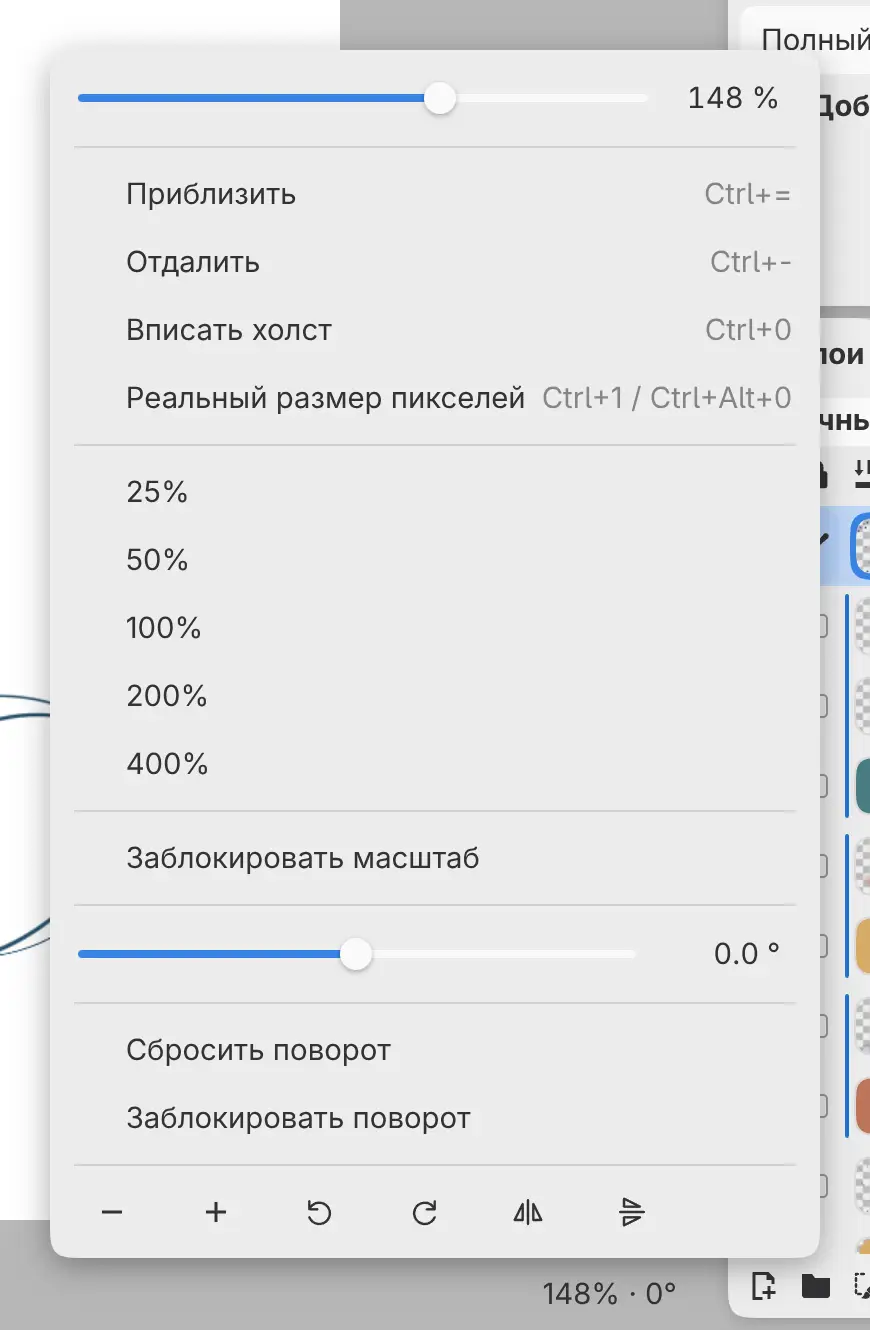The image size is (870, 1330).
Task: Select the teal layer thumbnail in Layers panel
Action: 863,785
